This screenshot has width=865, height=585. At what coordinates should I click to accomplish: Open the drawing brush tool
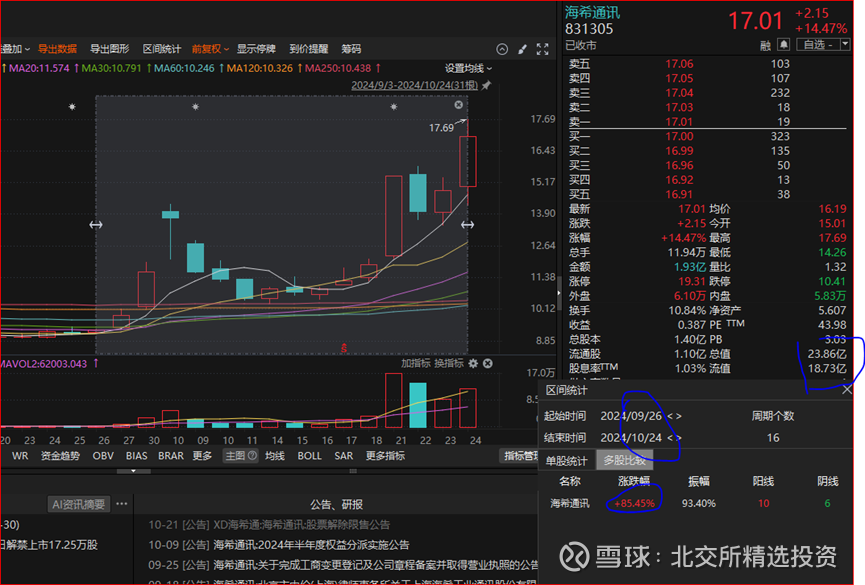(522, 49)
